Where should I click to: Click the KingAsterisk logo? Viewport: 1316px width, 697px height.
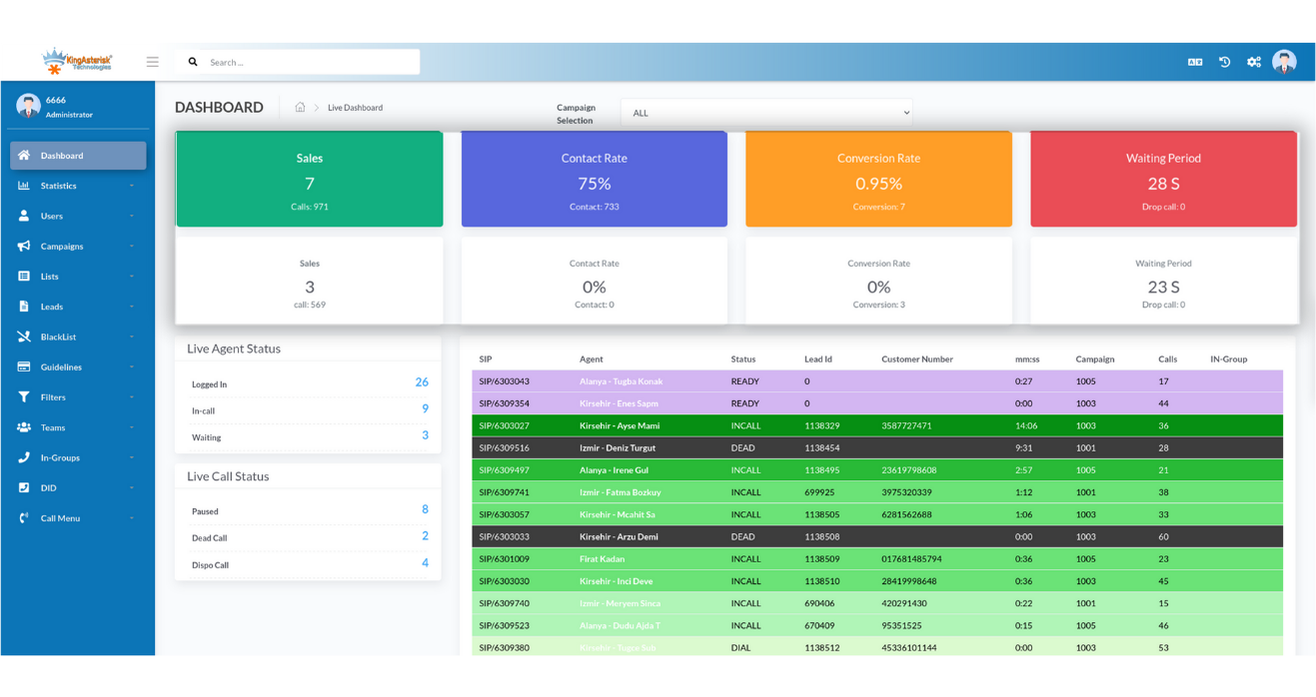click(77, 62)
